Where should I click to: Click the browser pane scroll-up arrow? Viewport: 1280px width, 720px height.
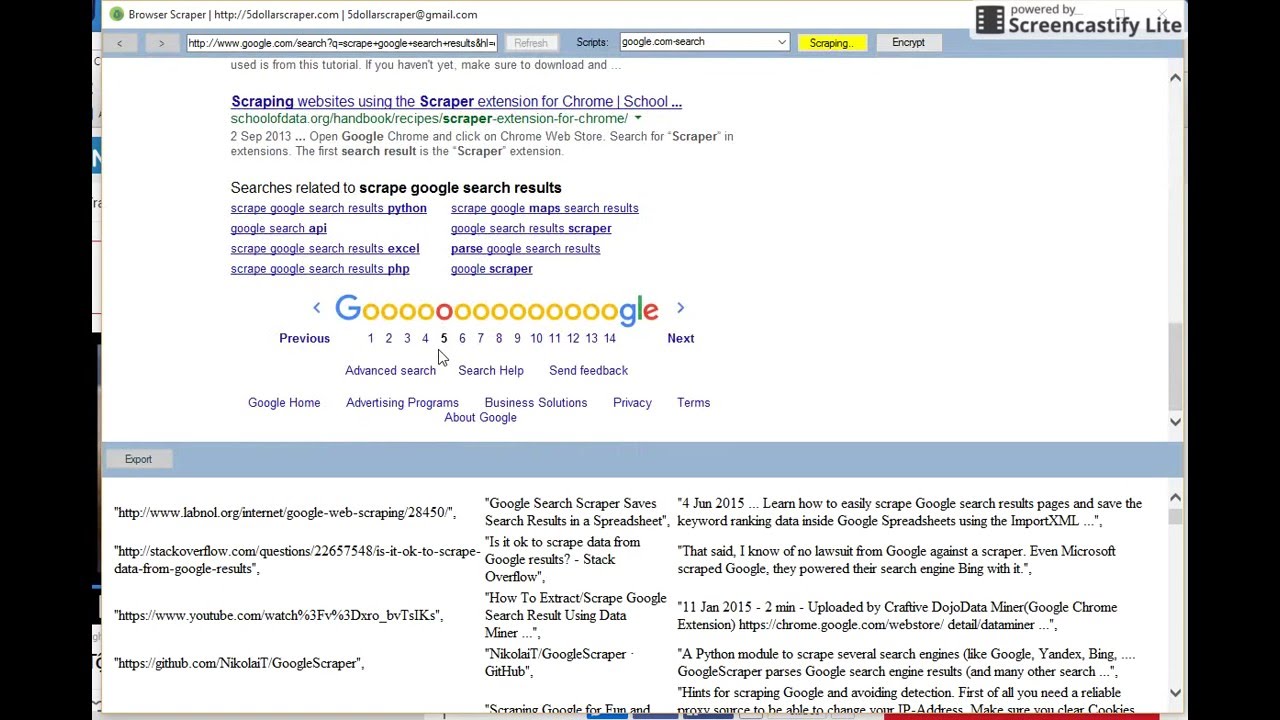click(1175, 77)
